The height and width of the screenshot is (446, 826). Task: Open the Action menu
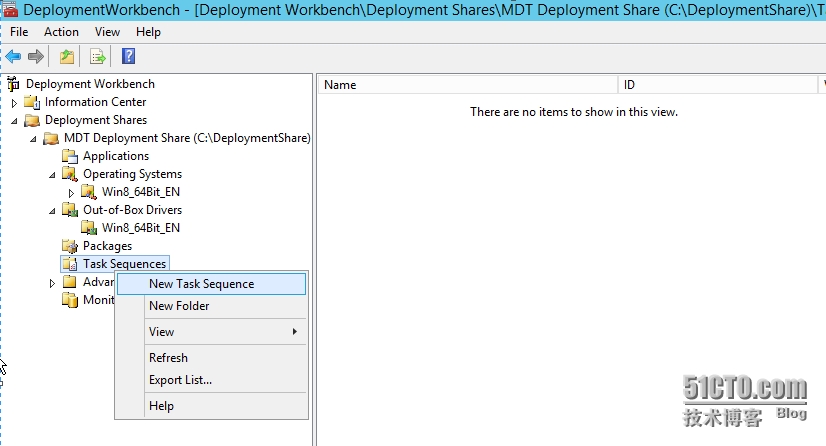[61, 32]
